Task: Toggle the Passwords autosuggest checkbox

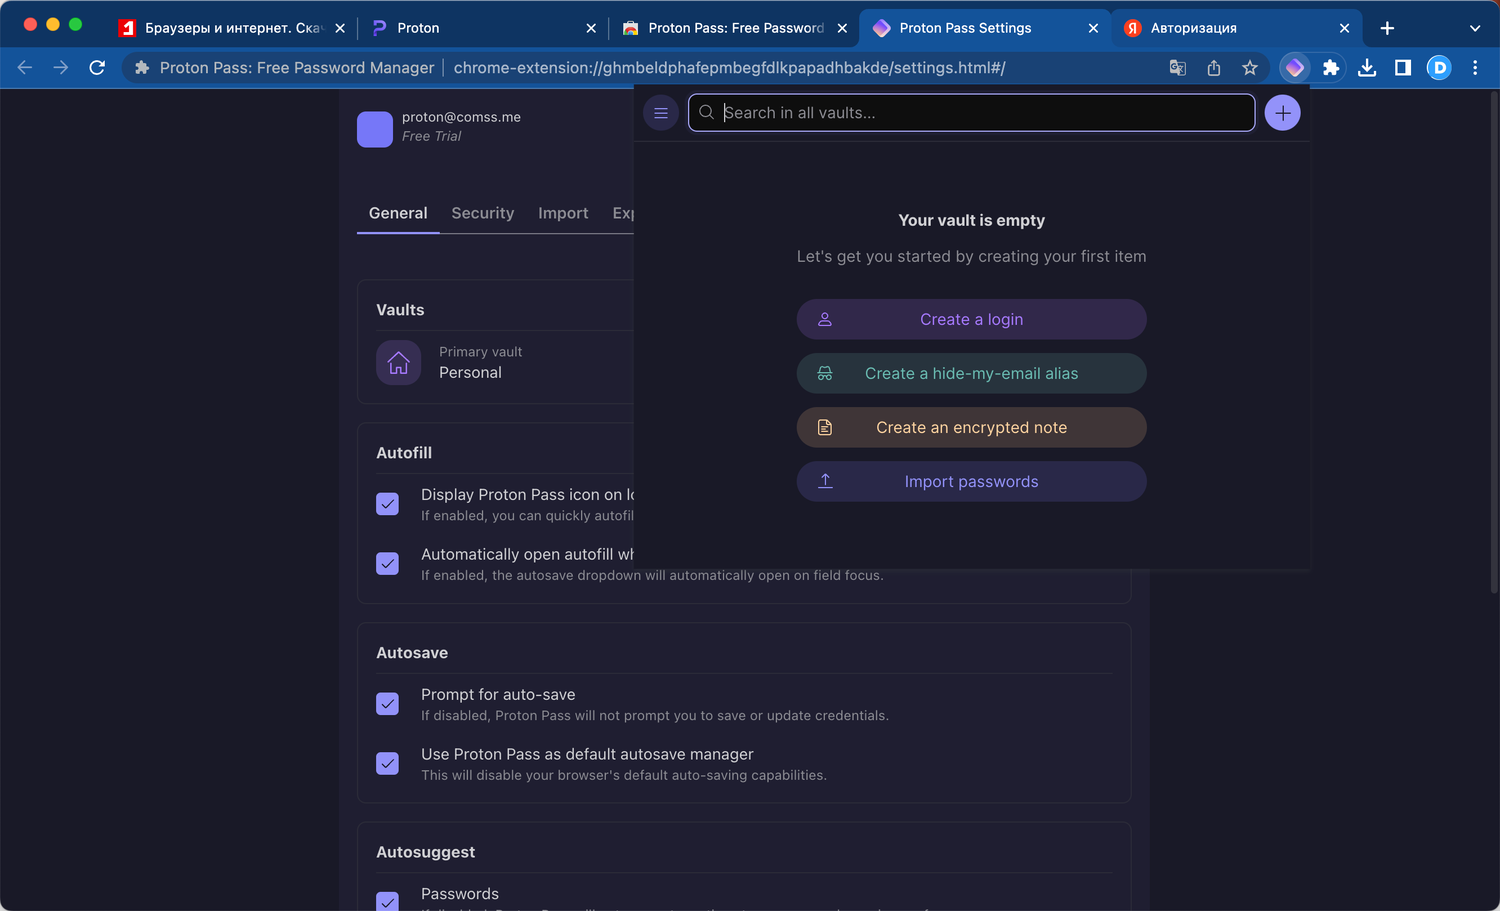Action: point(388,901)
